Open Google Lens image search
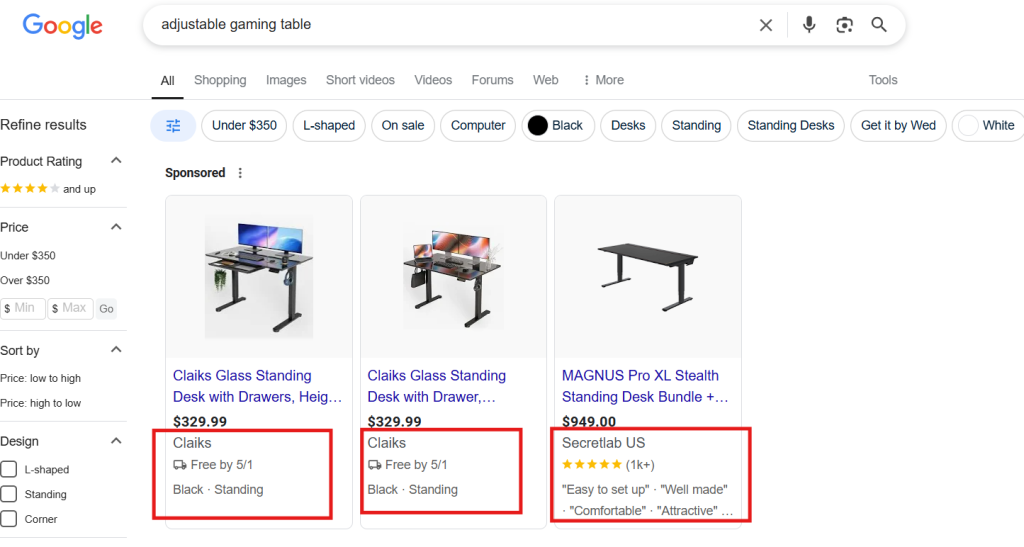 click(x=845, y=25)
